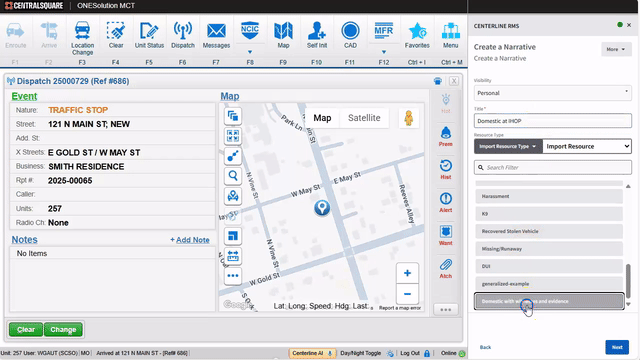Click the NCIC shield icon
This screenshot has height=360, width=640.
250,31
